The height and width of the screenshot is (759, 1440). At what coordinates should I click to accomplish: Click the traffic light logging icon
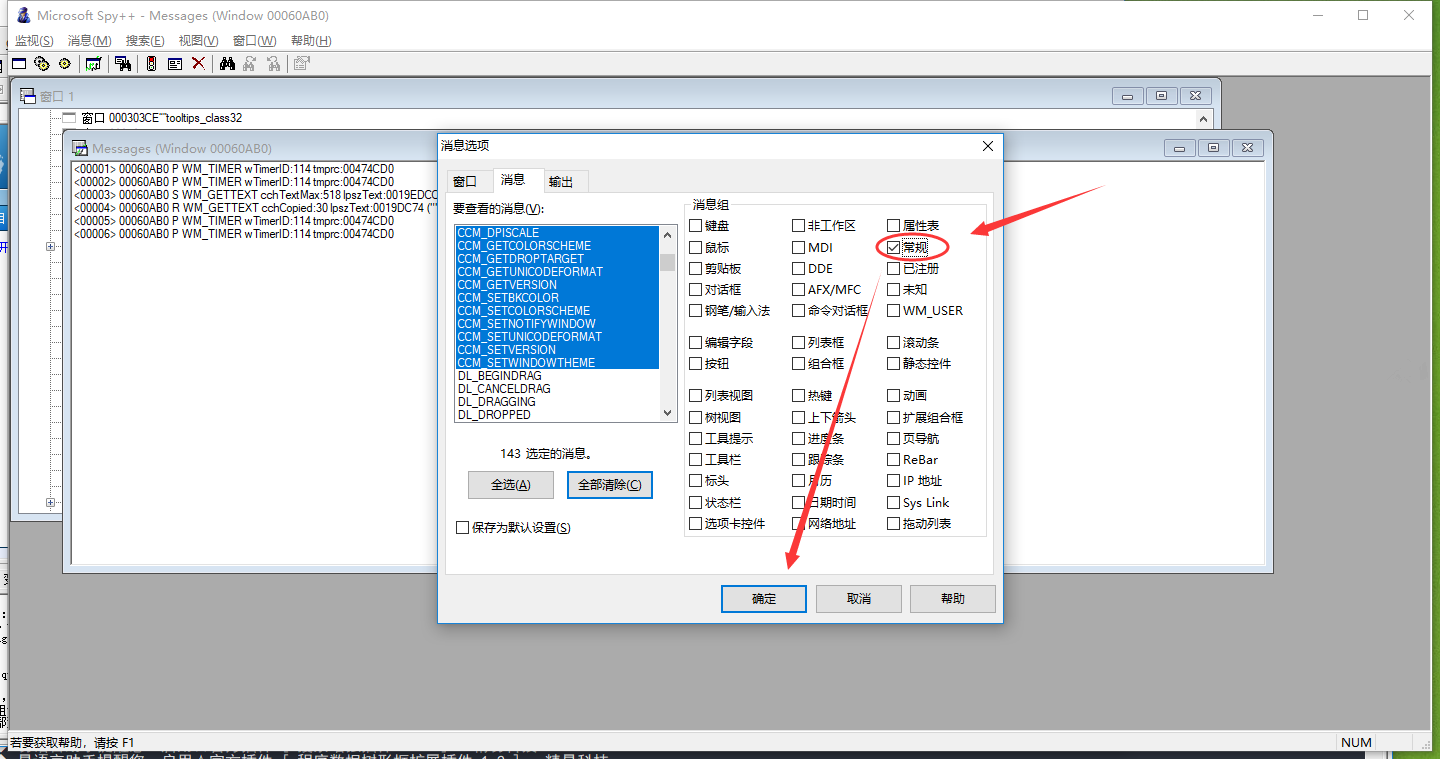151,64
